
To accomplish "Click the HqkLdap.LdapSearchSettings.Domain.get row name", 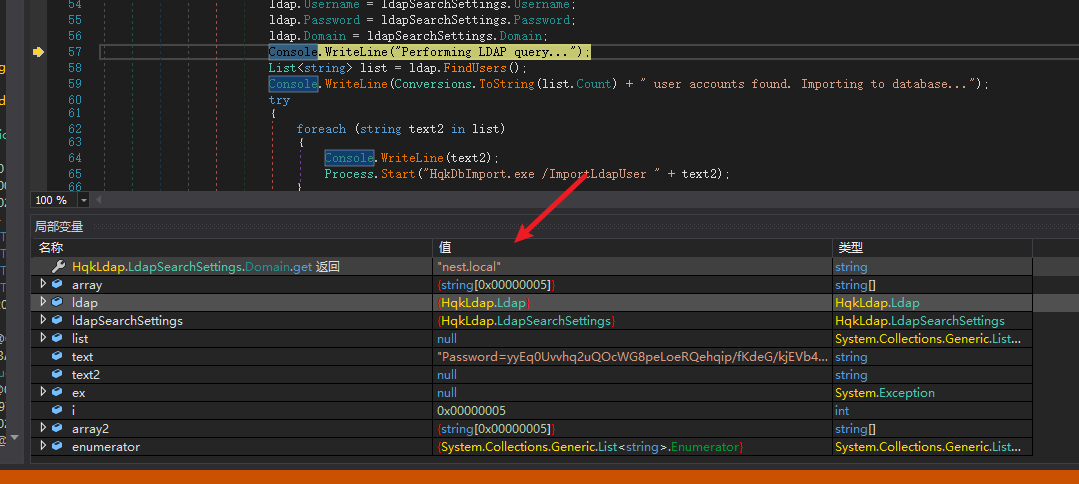I will point(206,266).
